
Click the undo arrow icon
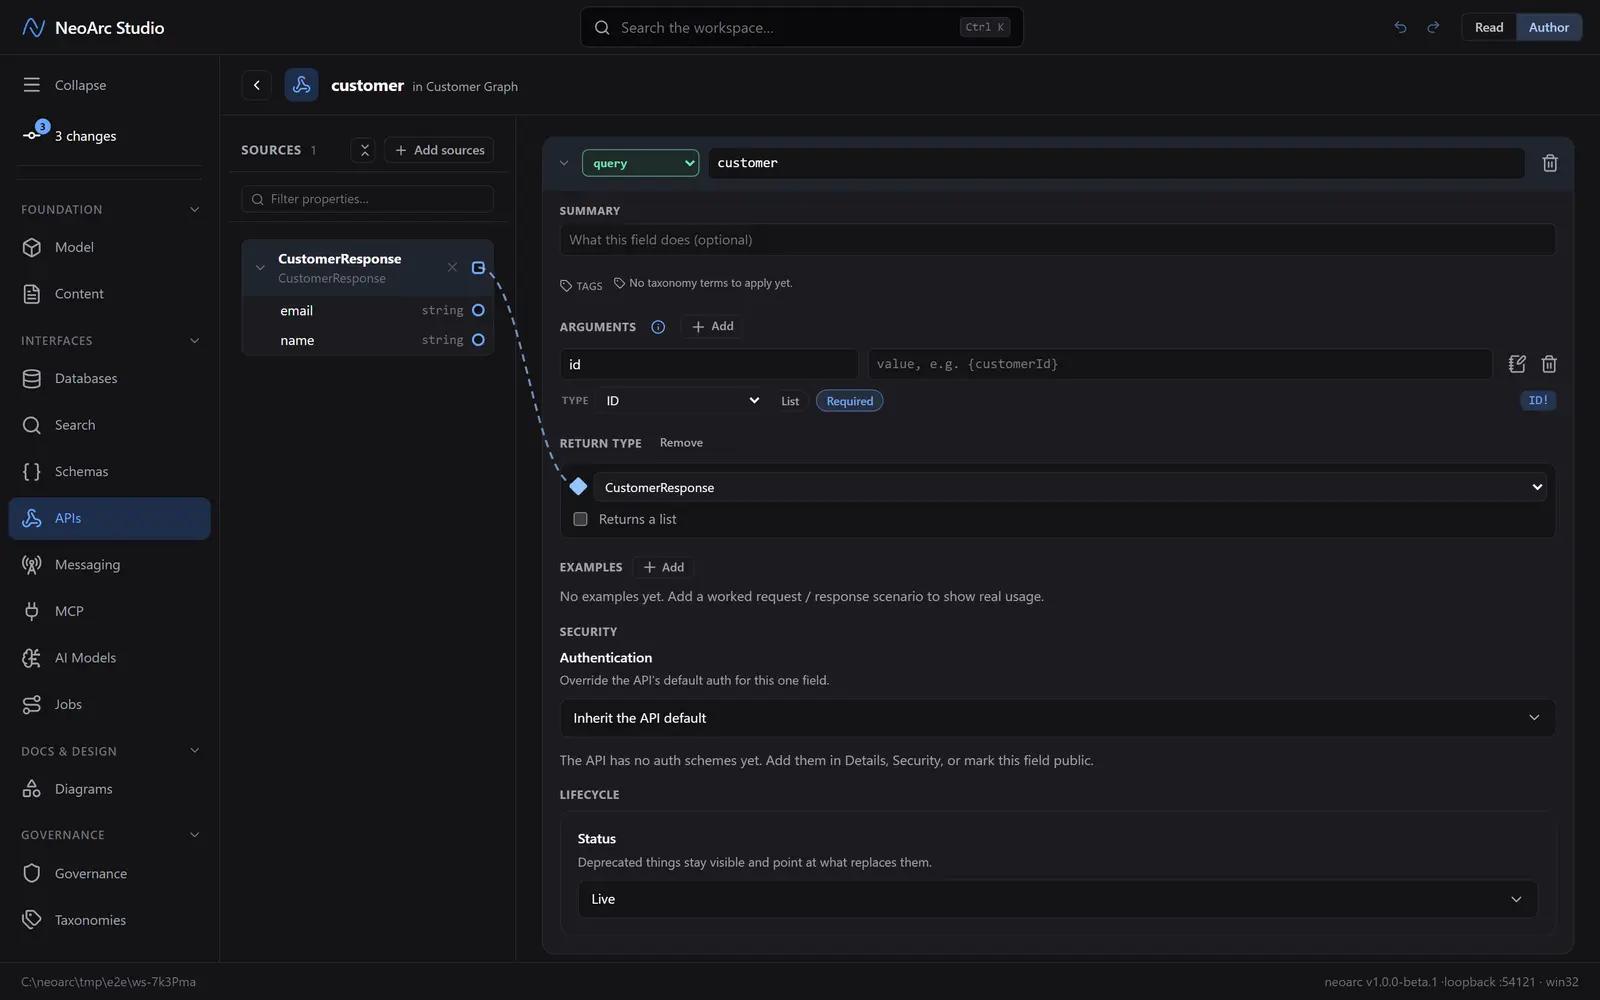point(1400,27)
